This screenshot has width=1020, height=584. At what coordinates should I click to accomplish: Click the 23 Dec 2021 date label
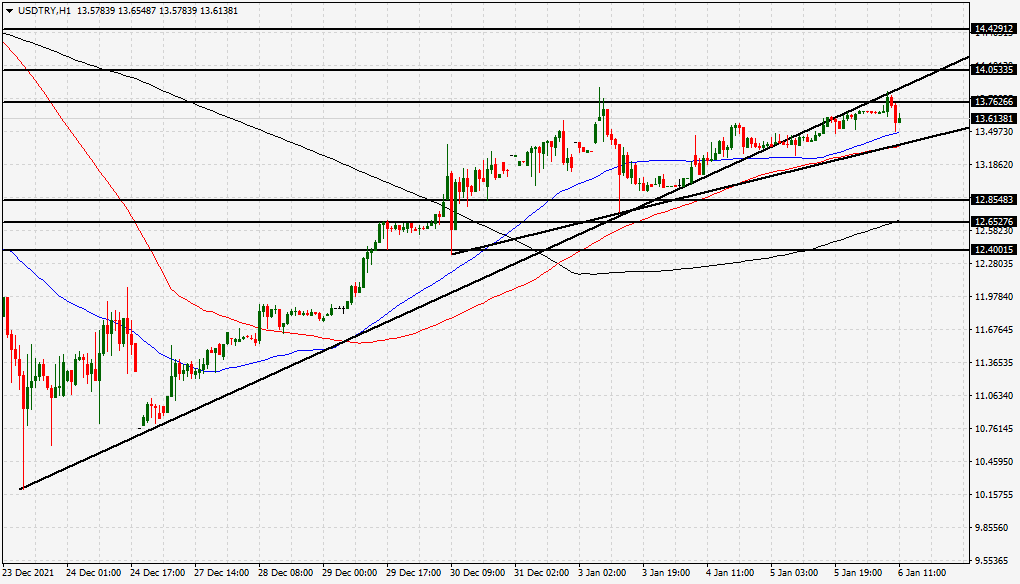click(x=29, y=573)
